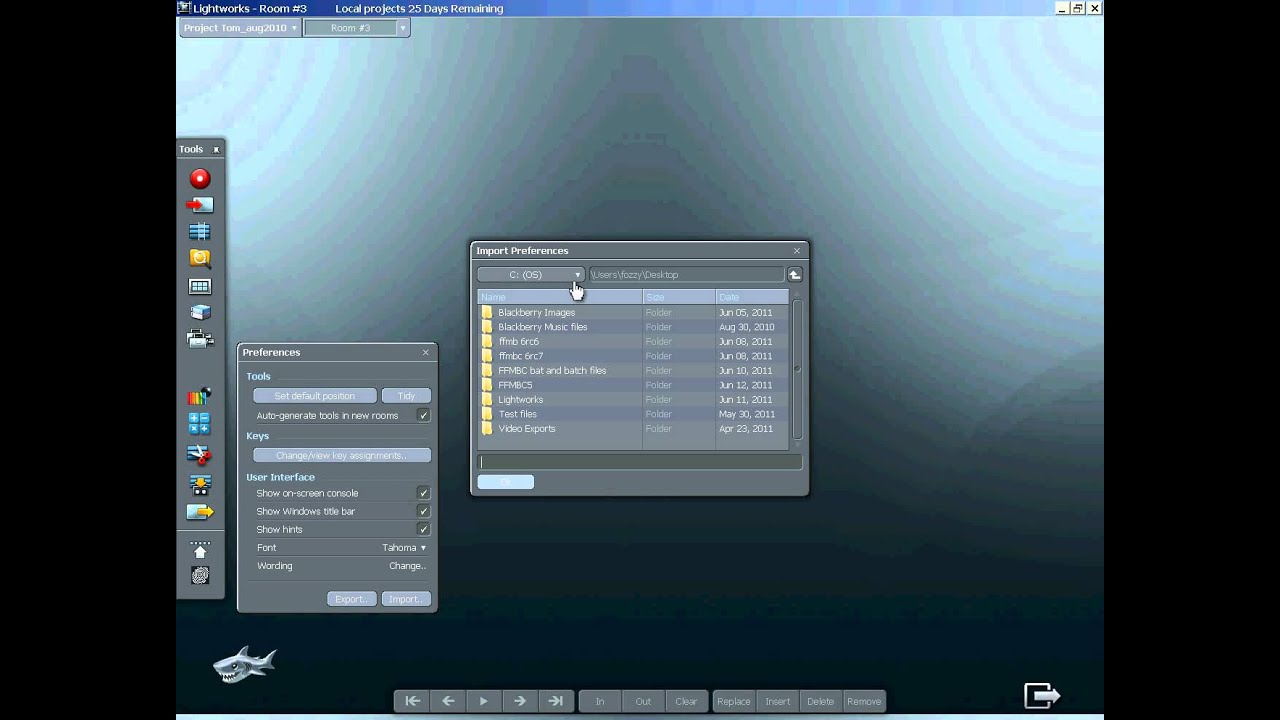Click the white up-arrow tool icon
1280x720 pixels.
[x=200, y=550]
